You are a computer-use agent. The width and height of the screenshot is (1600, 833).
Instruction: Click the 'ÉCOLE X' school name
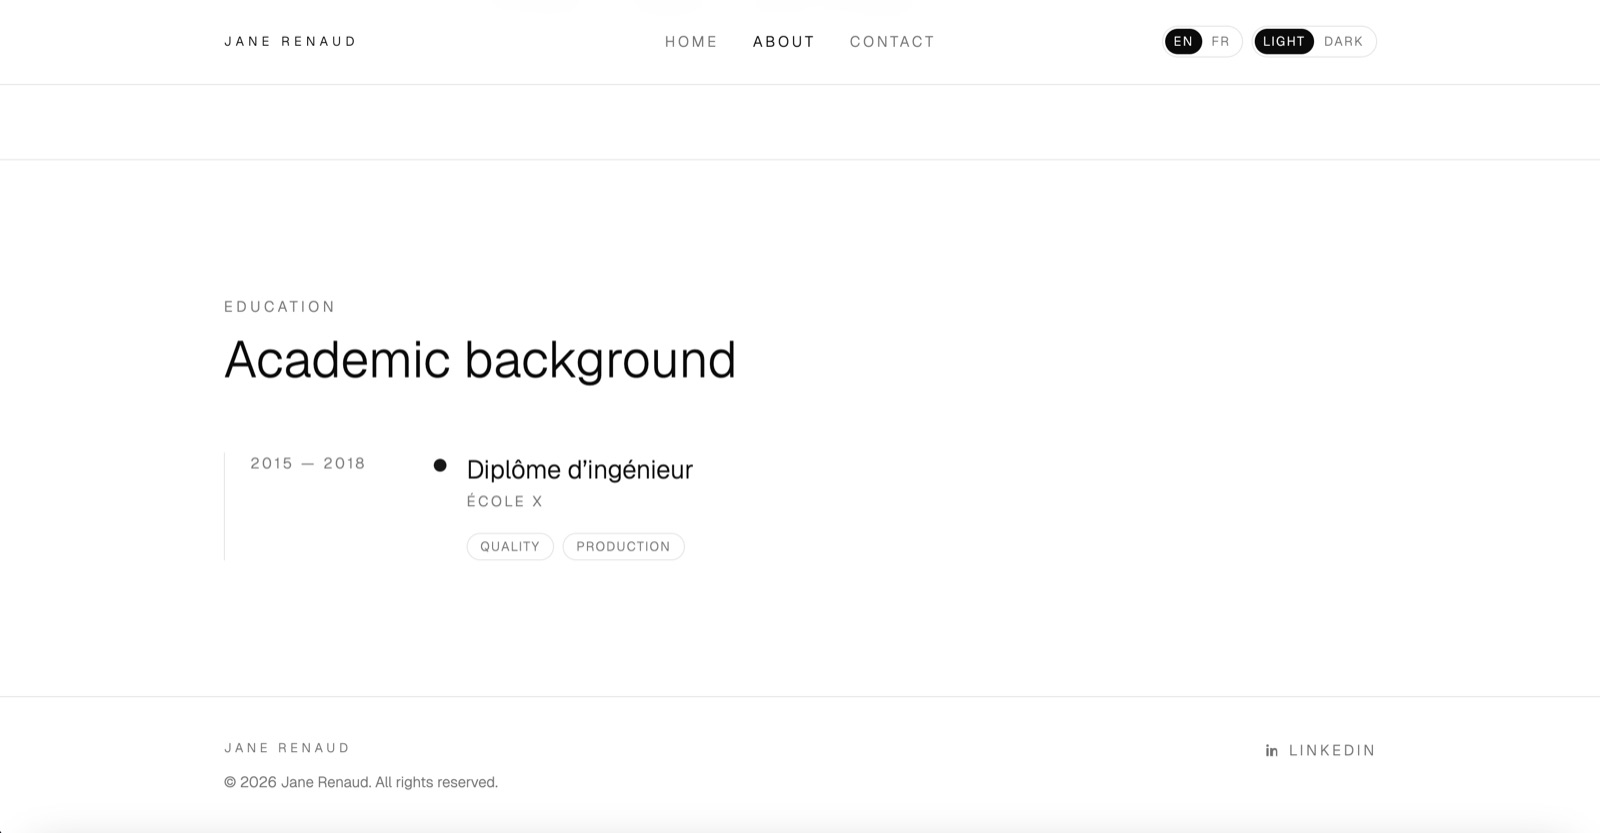click(505, 501)
